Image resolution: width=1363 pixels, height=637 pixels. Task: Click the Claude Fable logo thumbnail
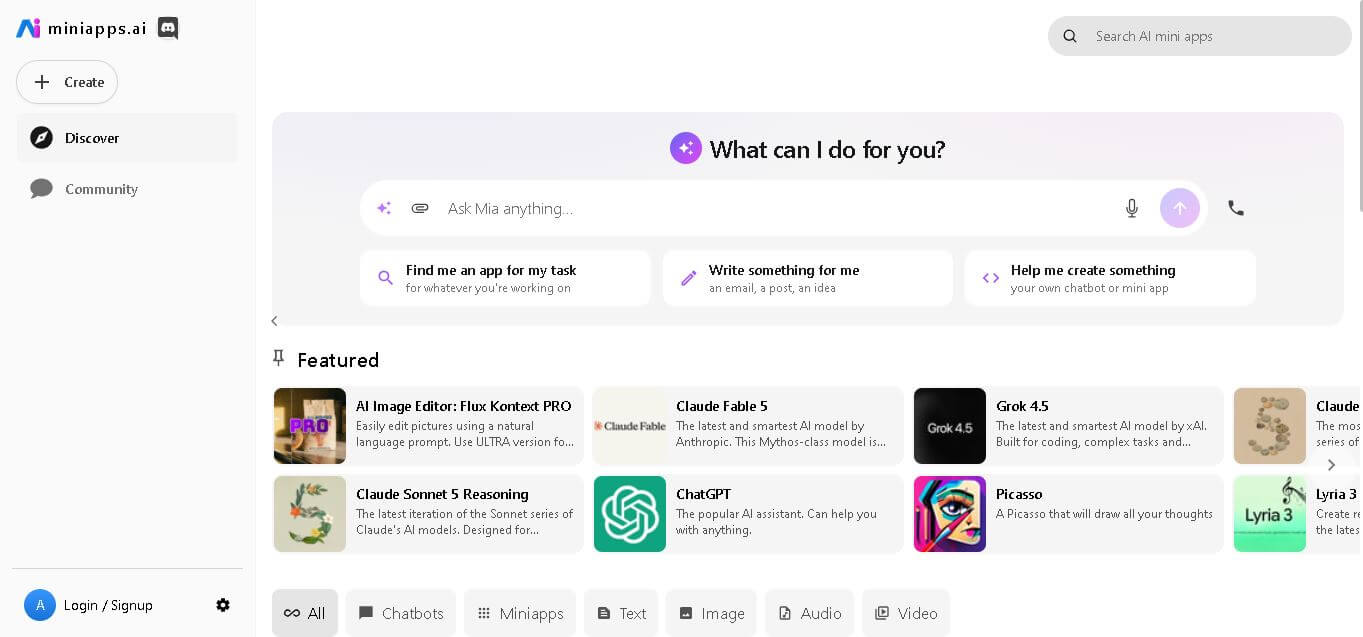630,426
